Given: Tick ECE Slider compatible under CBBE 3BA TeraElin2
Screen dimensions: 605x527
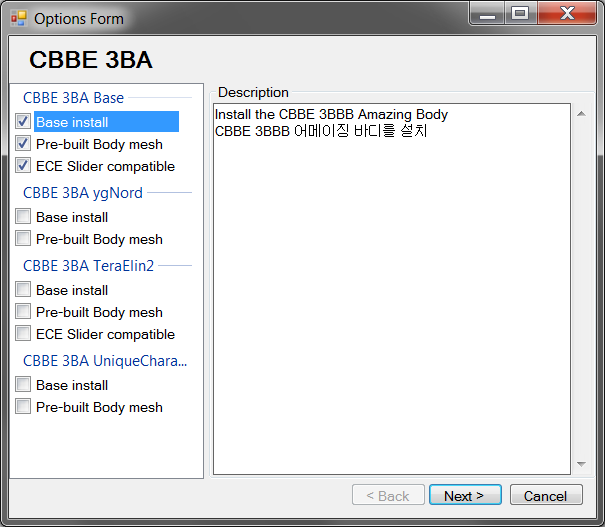Looking at the screenshot, I should click(23, 334).
